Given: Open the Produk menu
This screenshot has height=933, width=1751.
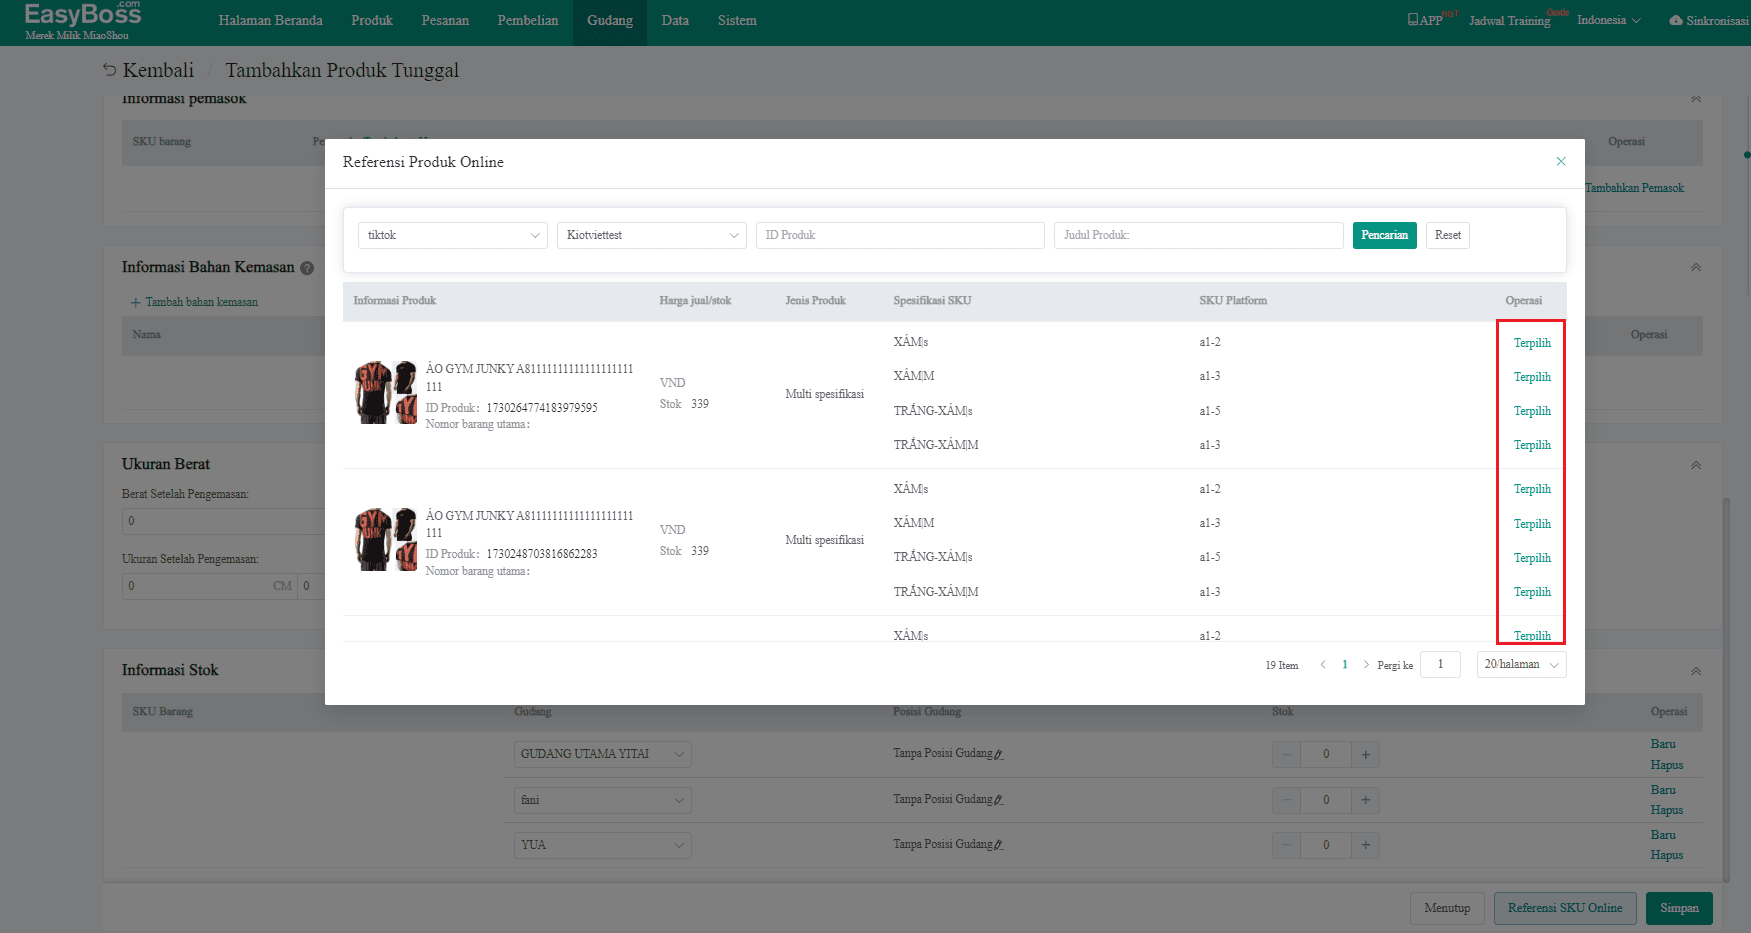Looking at the screenshot, I should (x=372, y=21).
